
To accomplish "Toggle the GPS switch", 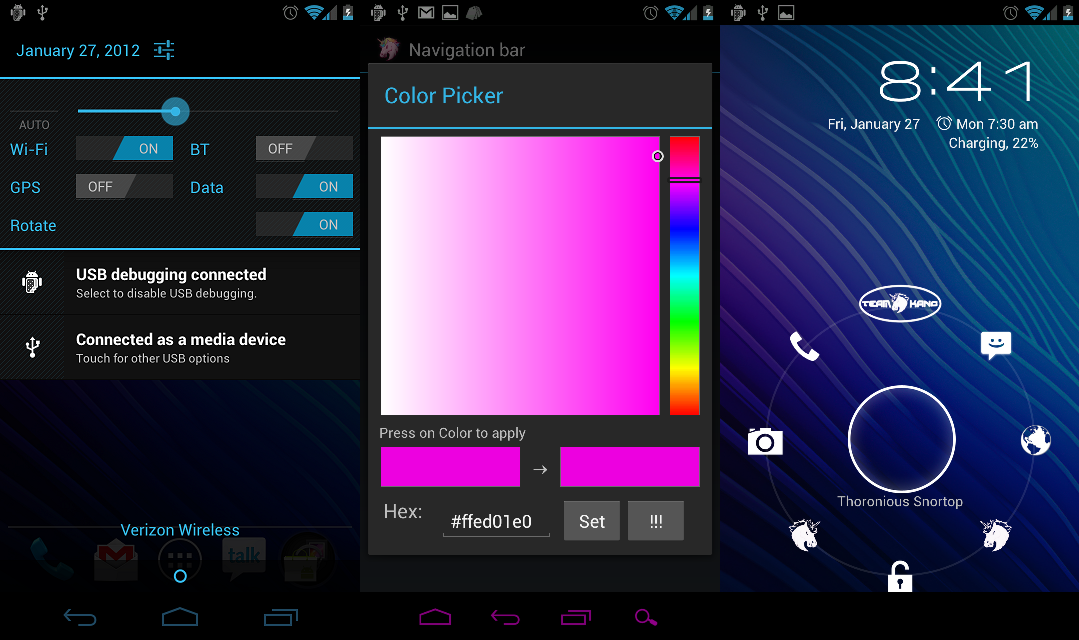I will (125, 186).
